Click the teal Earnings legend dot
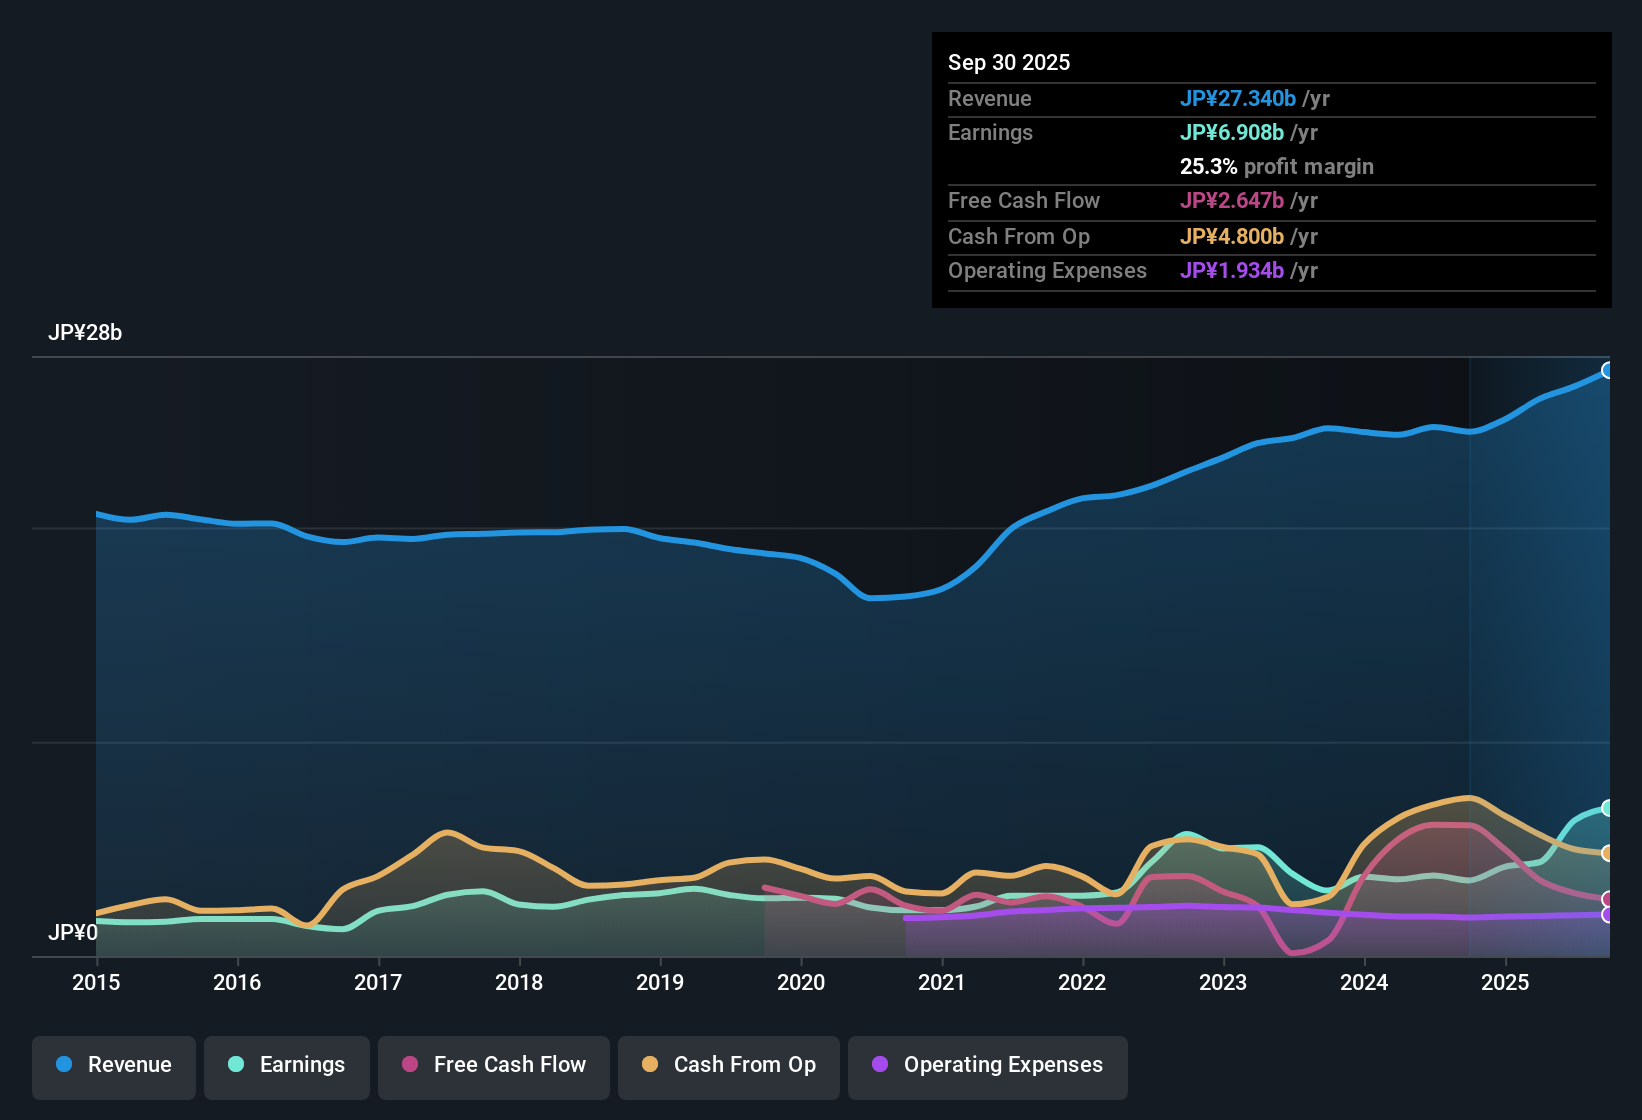This screenshot has height=1120, width=1642. [x=236, y=1065]
